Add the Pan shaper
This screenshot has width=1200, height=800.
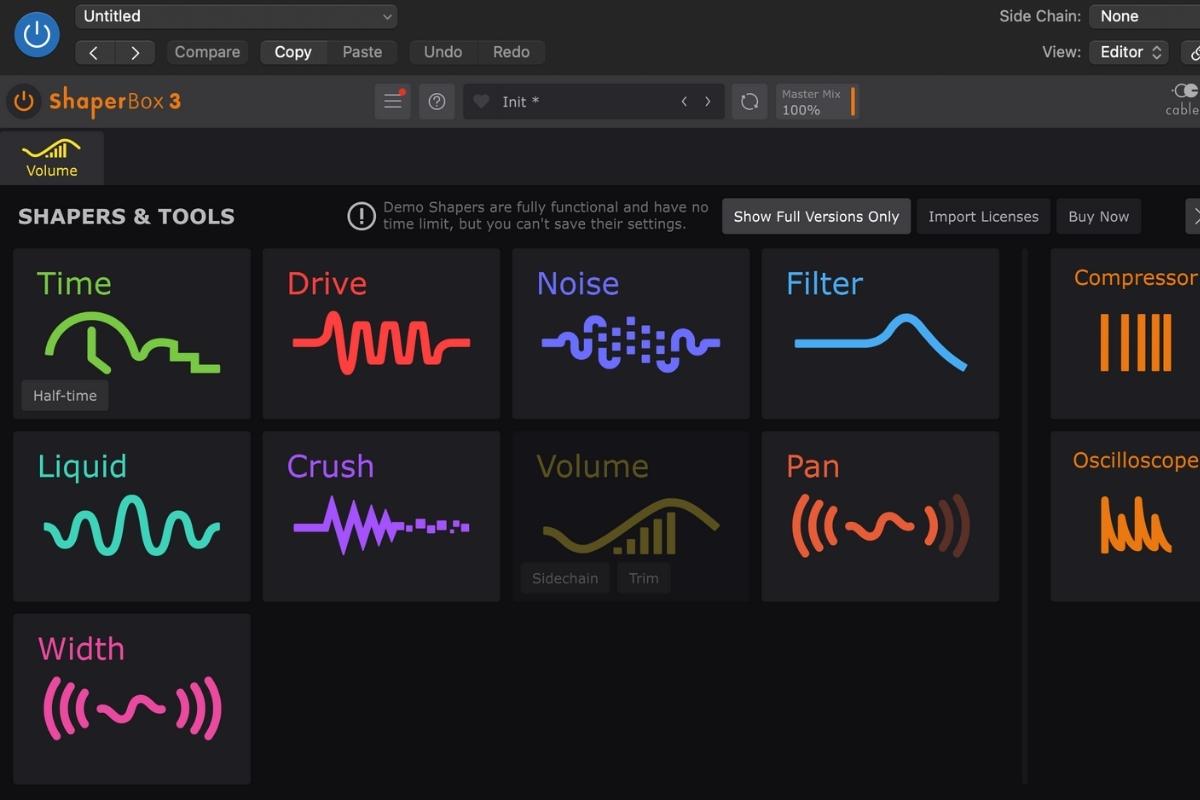point(880,516)
